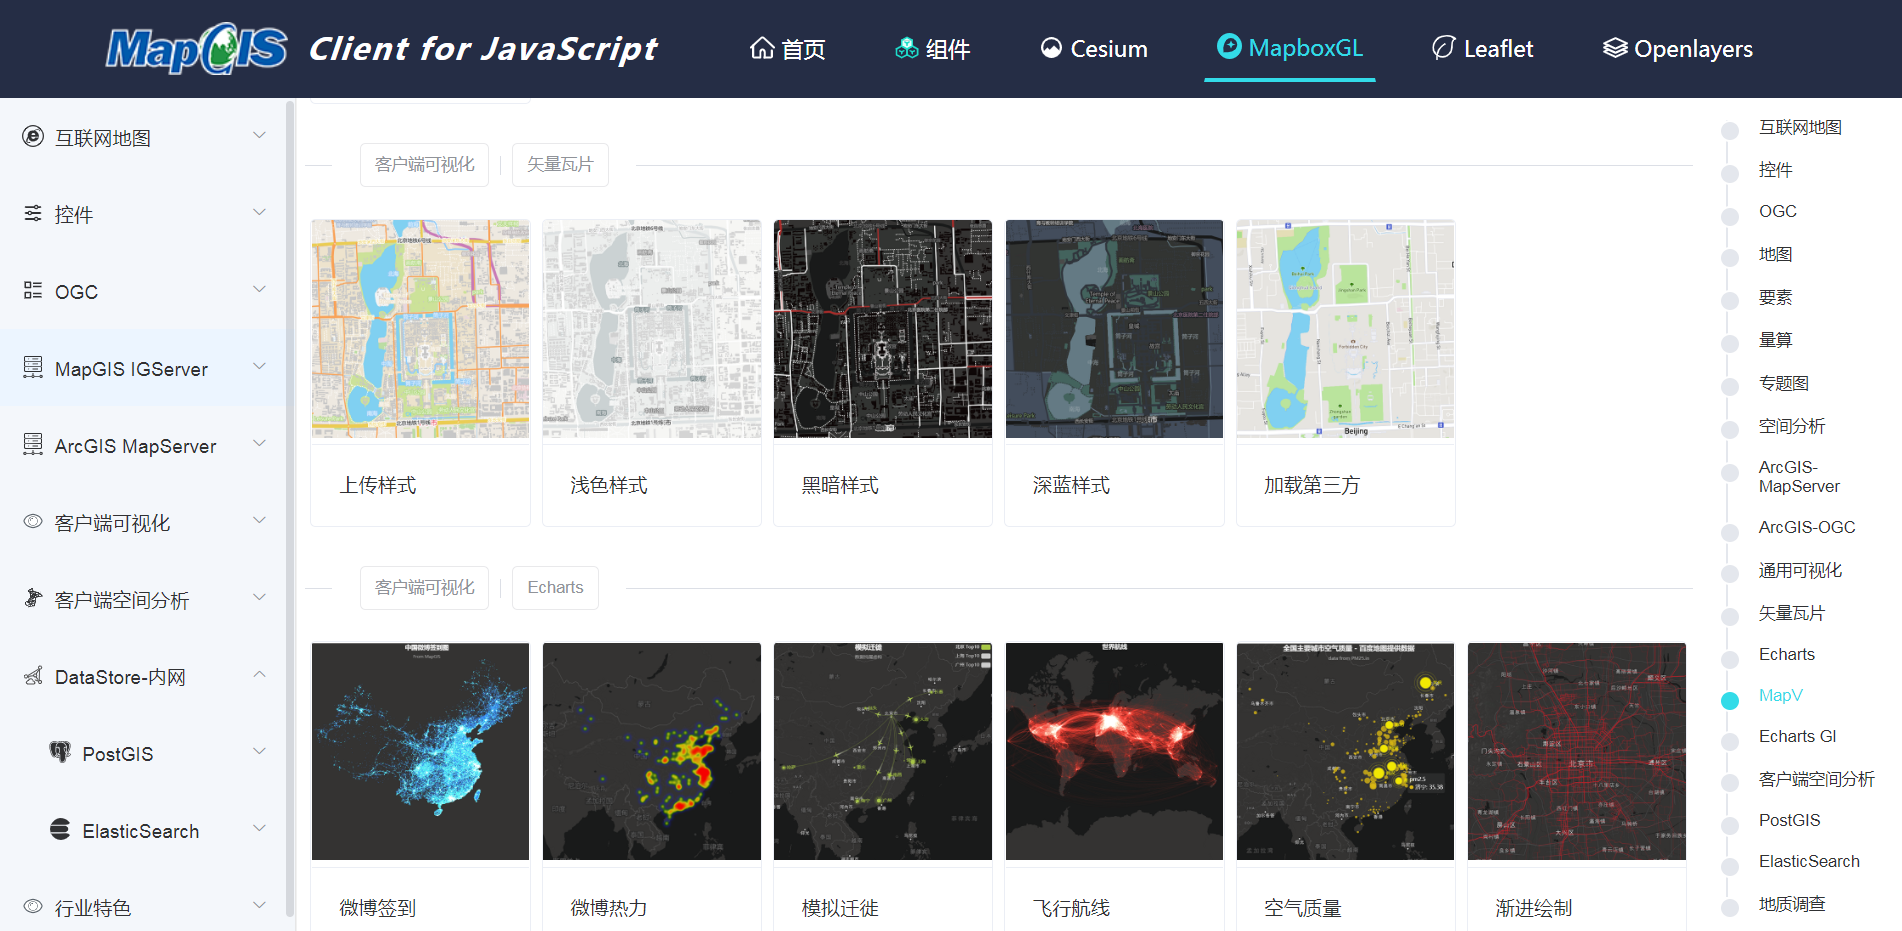Click the MapGIS IGServer server icon
This screenshot has width=1902, height=931.
33,367
